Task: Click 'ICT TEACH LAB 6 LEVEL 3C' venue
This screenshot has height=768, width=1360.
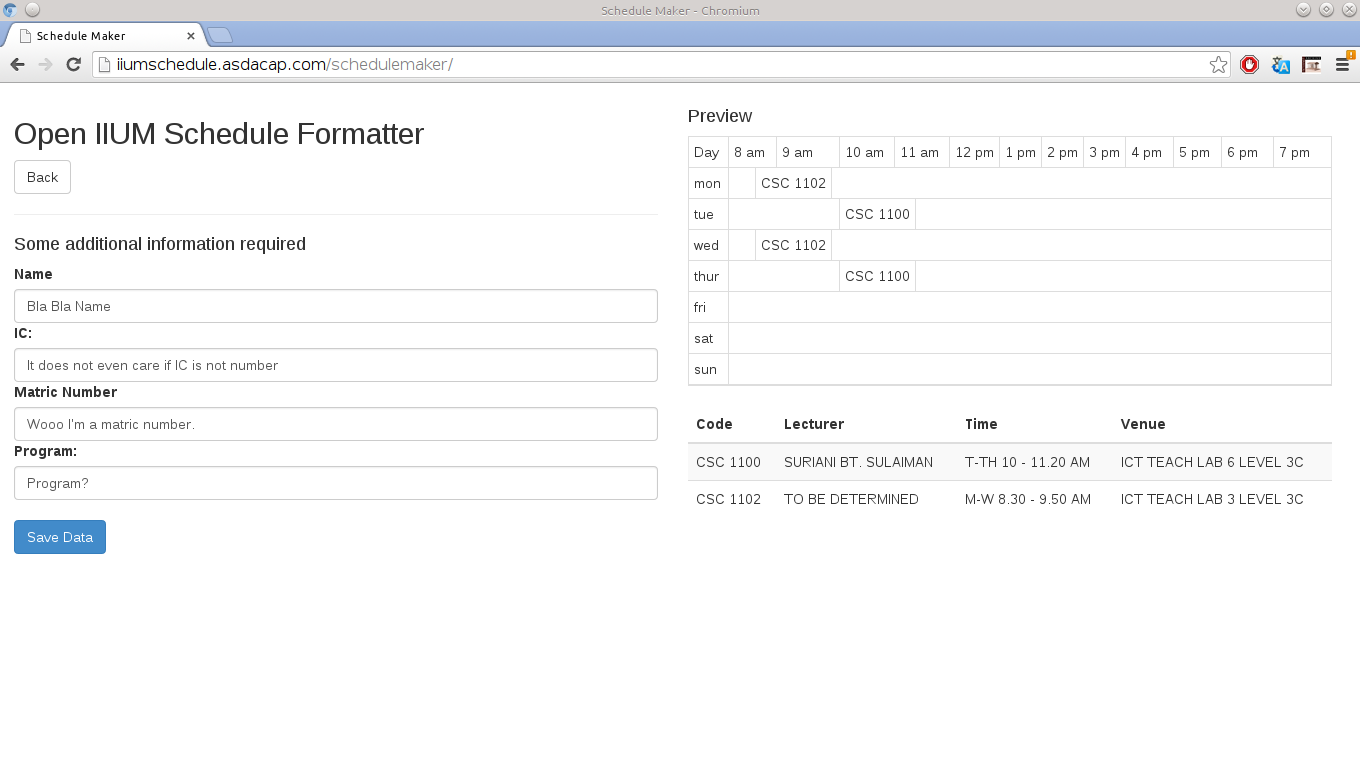Action: (1212, 462)
